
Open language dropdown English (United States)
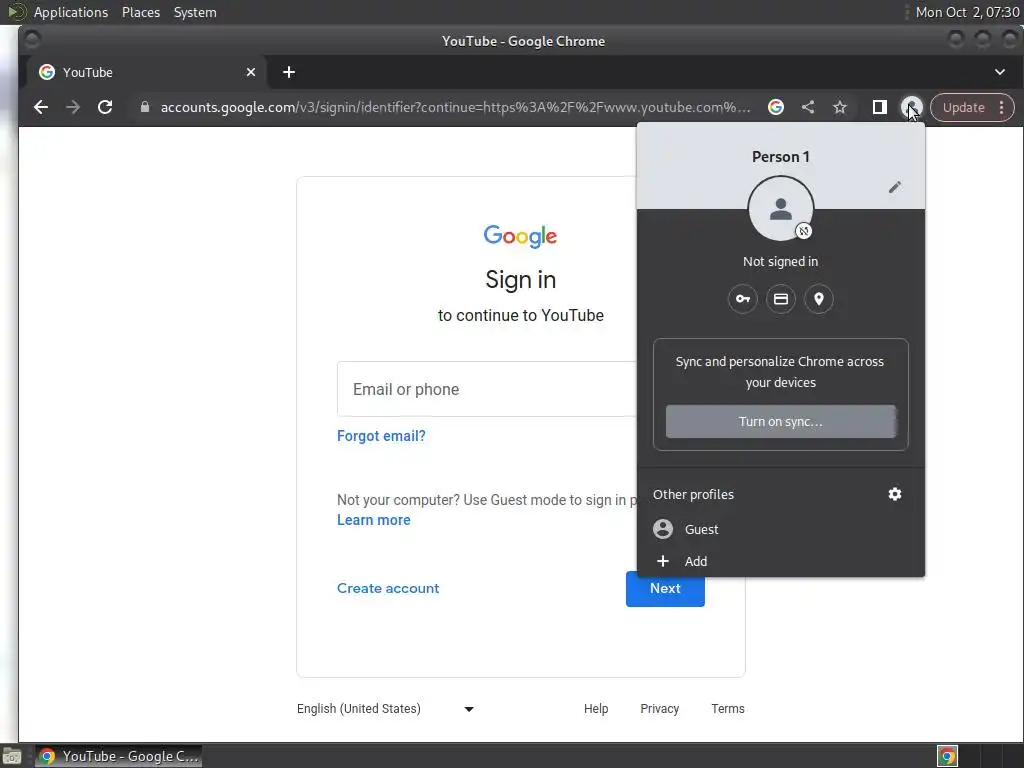385,709
